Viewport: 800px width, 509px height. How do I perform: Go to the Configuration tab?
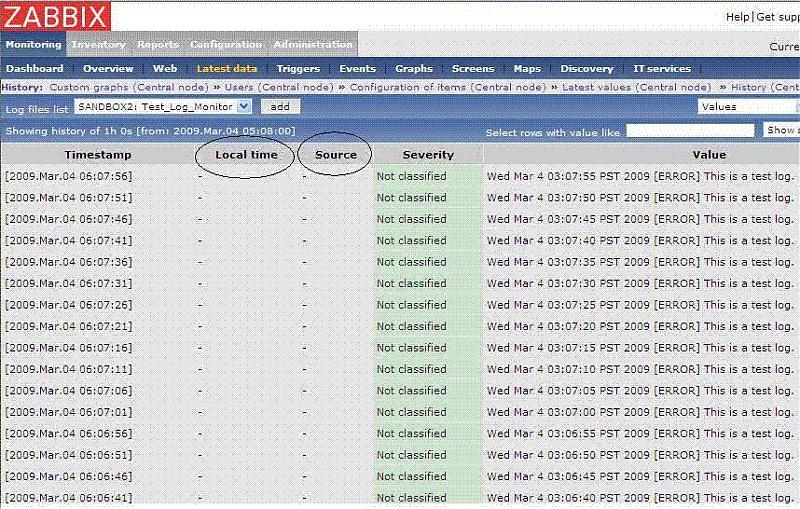click(226, 44)
